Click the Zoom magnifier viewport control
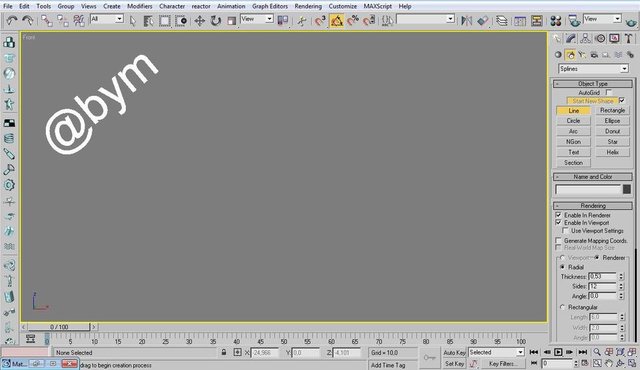Image resolution: width=640 pixels, height=370 pixels. point(597,352)
